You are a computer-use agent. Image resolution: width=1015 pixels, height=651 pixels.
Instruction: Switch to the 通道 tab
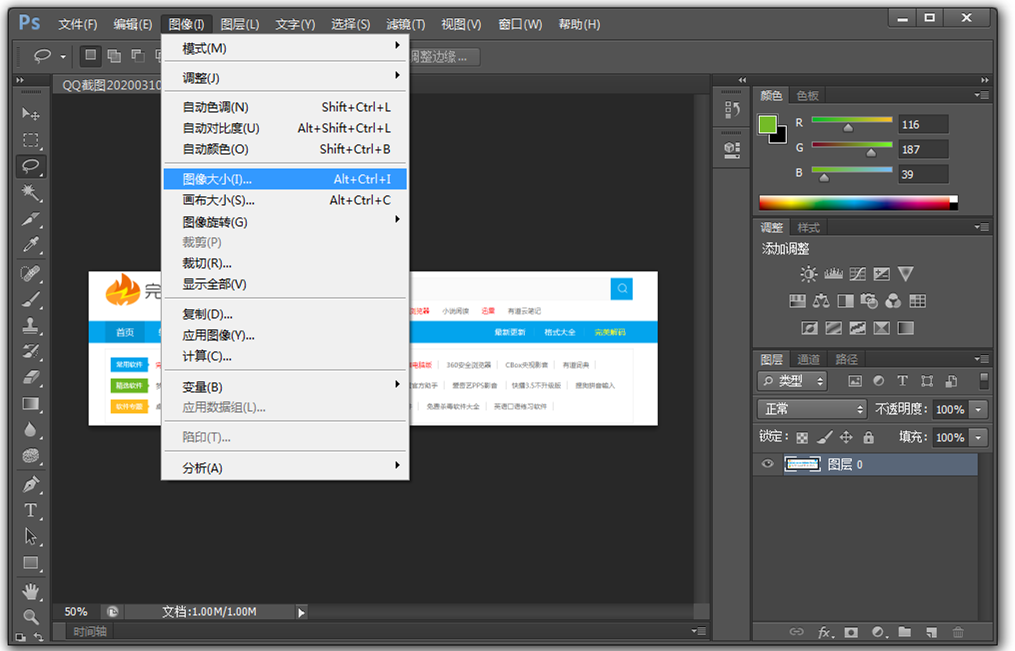coord(808,359)
